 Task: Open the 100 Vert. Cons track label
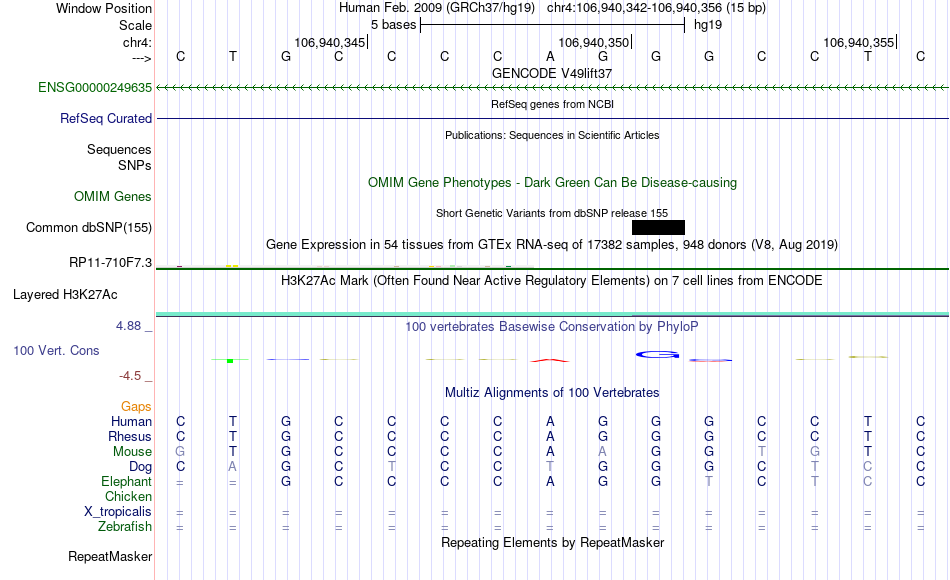pyautogui.click(x=56, y=350)
